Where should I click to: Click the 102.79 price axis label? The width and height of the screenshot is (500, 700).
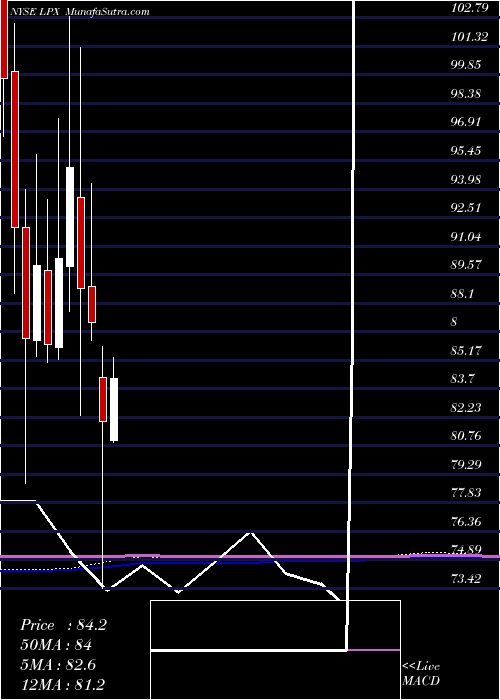pos(470,8)
